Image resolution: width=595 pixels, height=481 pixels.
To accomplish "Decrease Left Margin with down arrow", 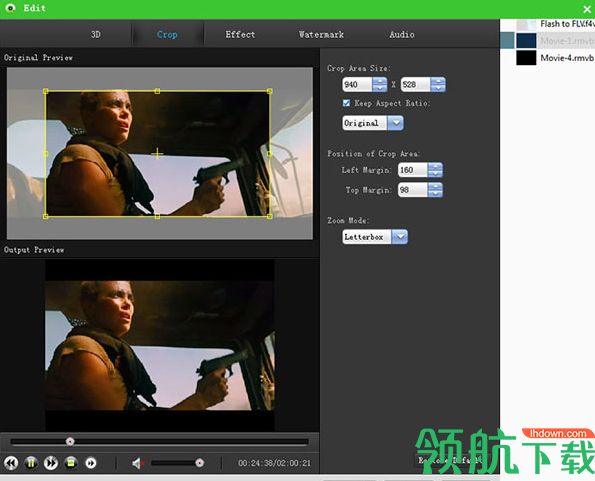I will coord(435,174).
